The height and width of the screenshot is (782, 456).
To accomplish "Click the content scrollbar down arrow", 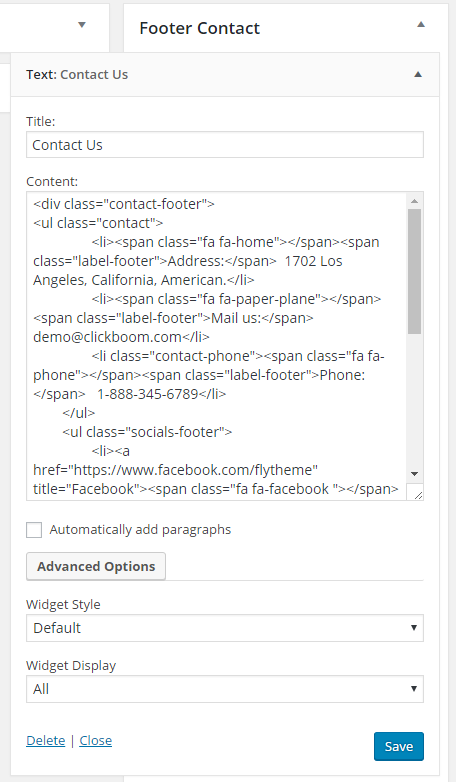I will click(414, 474).
